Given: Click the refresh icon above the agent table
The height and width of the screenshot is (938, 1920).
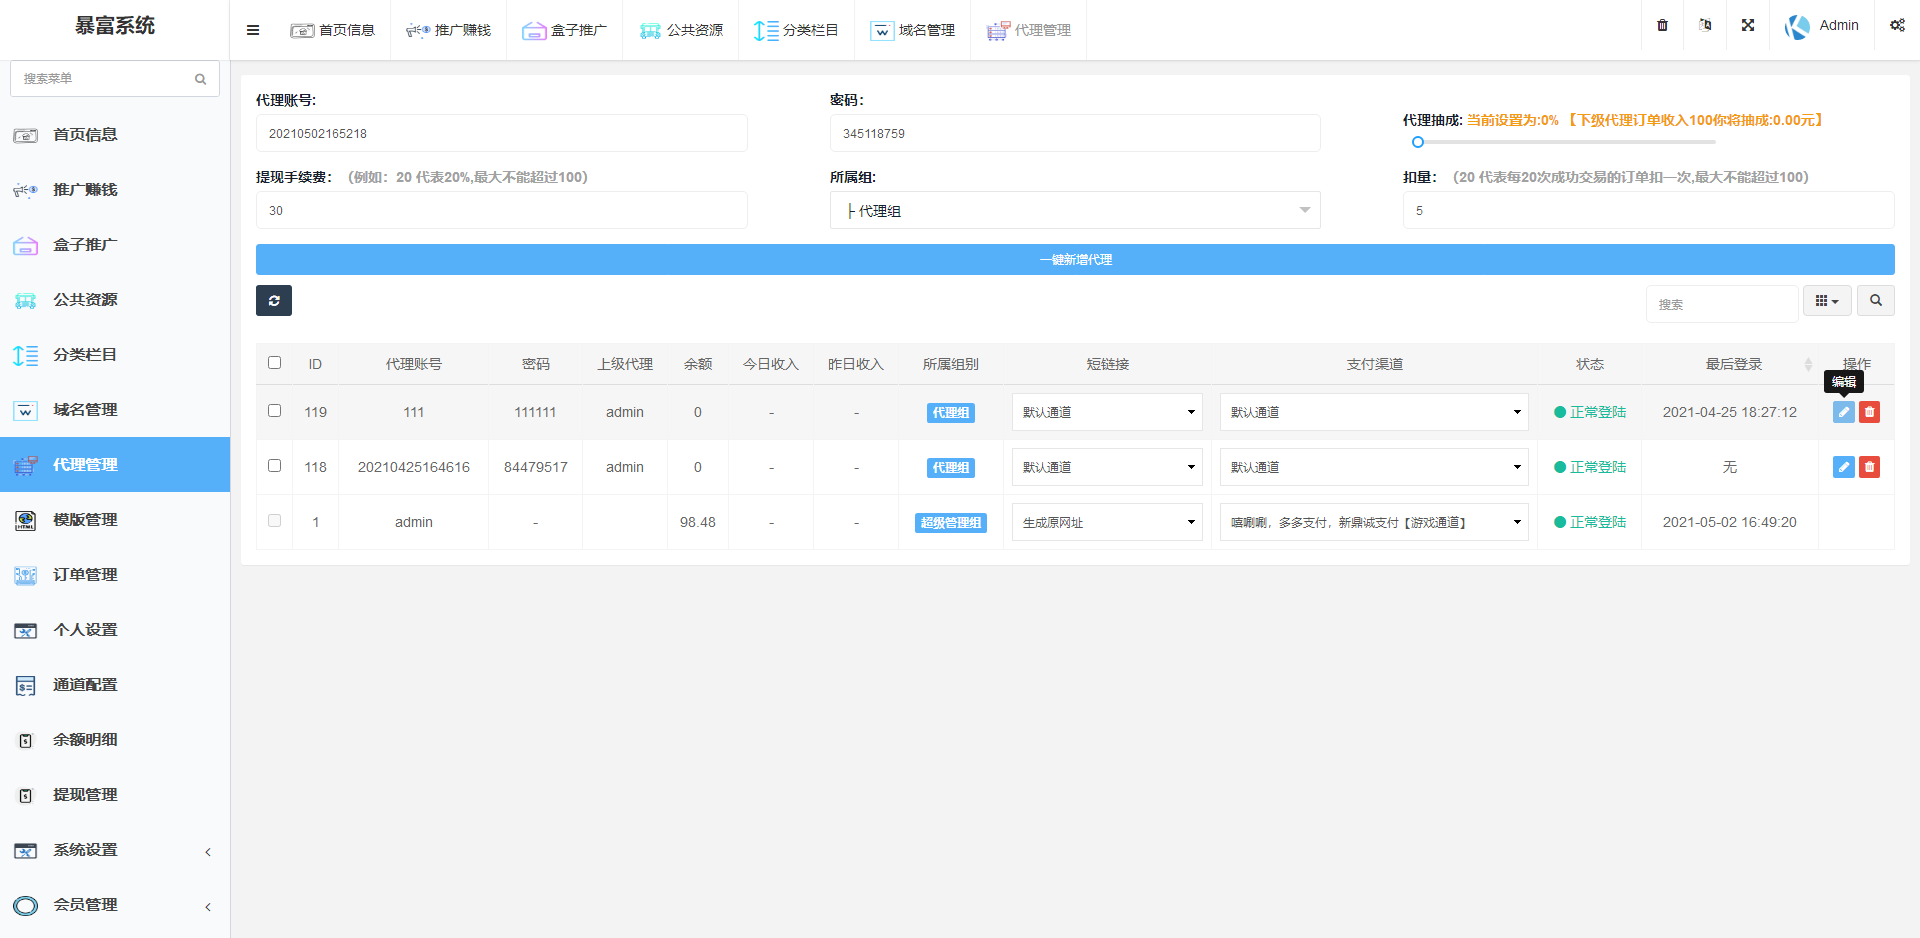Looking at the screenshot, I should point(273,300).
